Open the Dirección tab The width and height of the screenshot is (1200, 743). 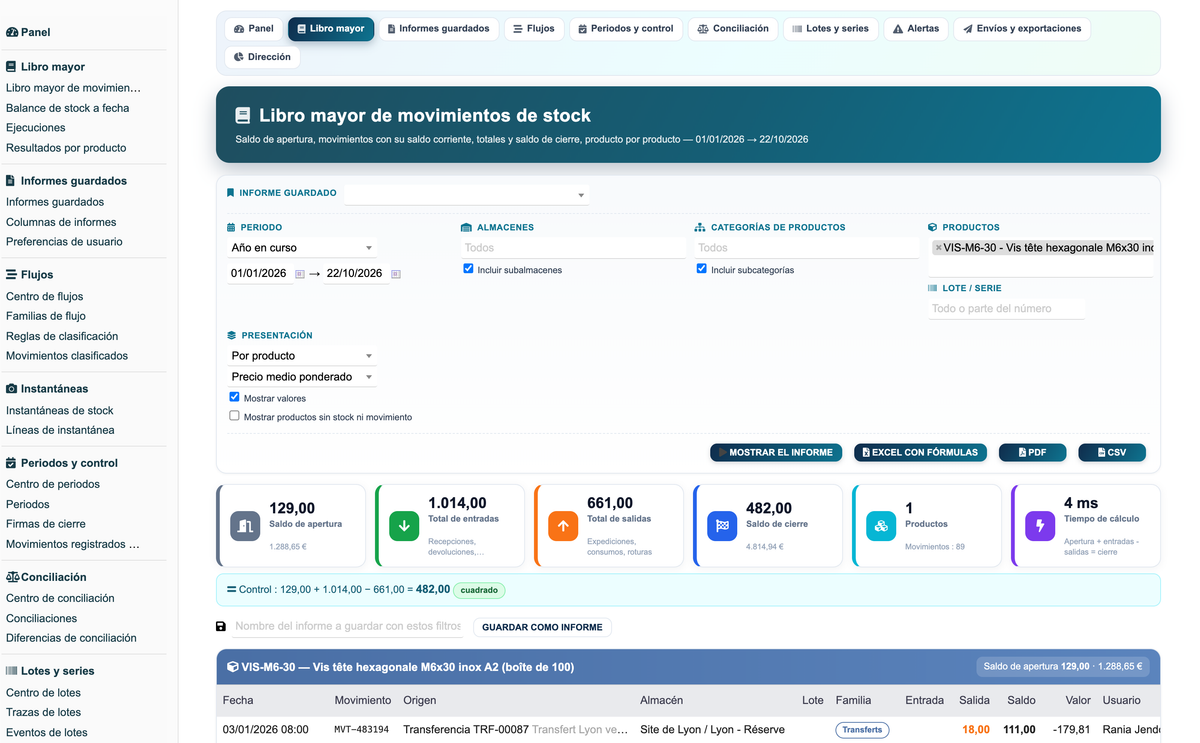coord(262,57)
